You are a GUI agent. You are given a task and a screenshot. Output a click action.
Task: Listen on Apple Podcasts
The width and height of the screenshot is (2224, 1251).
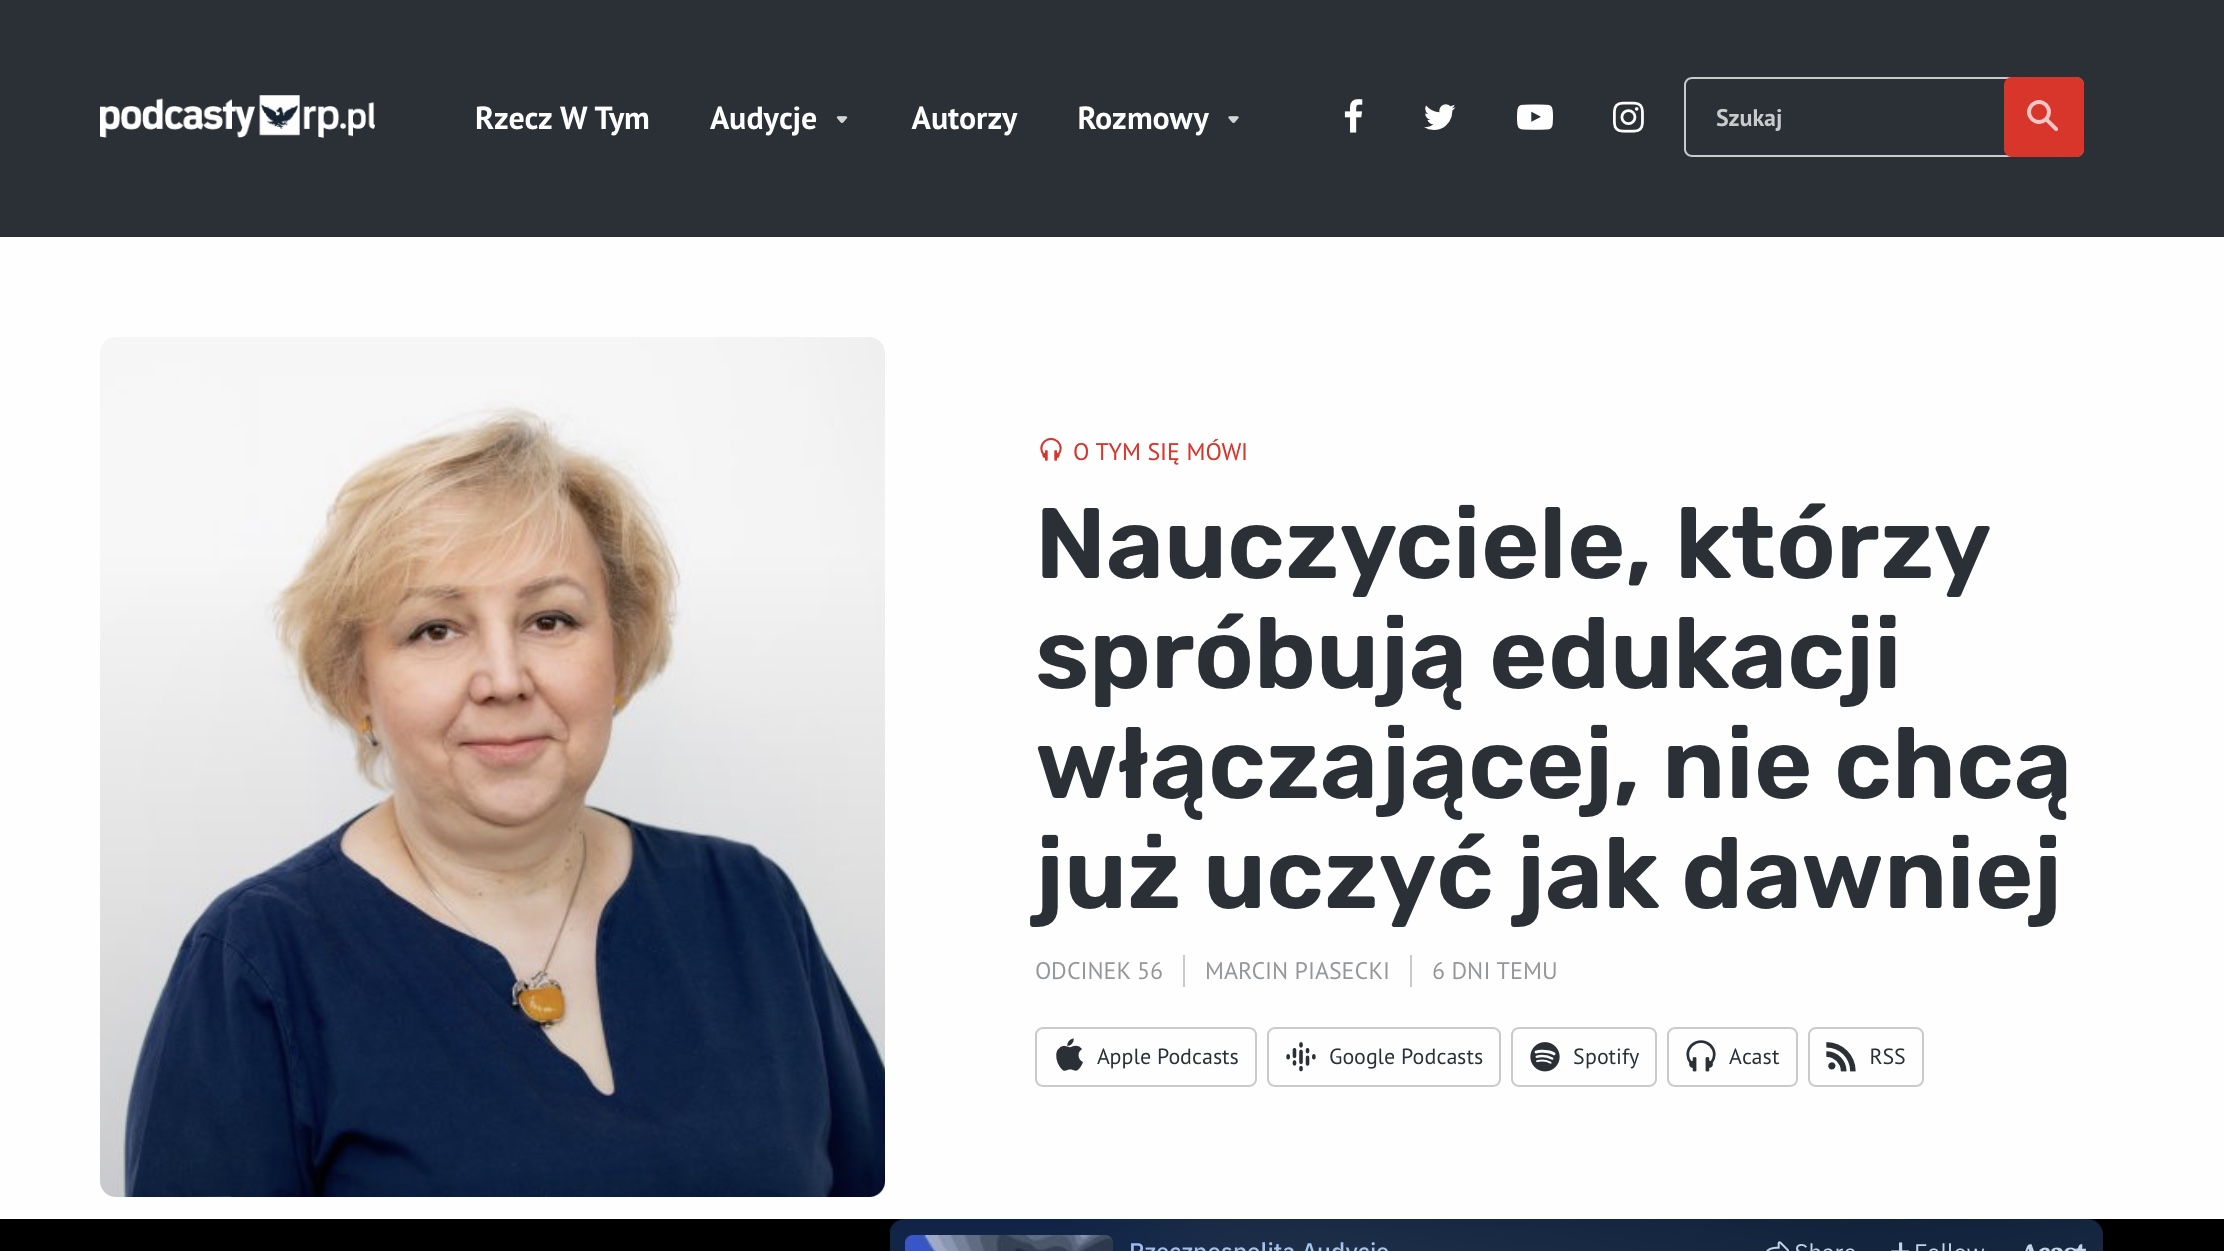[x=1145, y=1057]
